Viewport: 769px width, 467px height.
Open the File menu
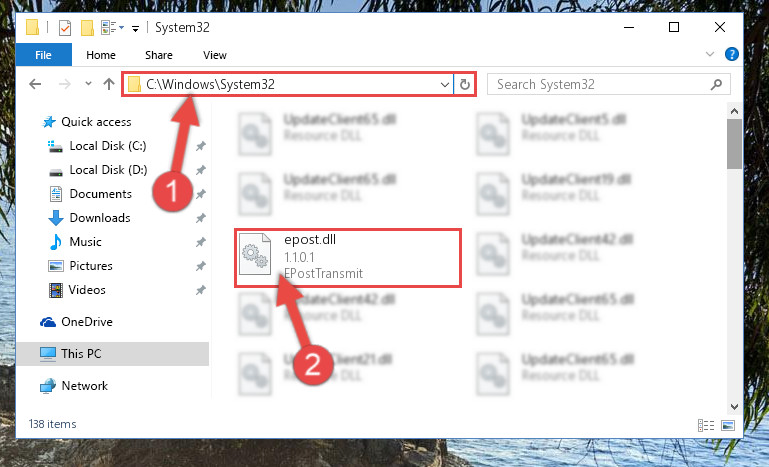(x=43, y=54)
